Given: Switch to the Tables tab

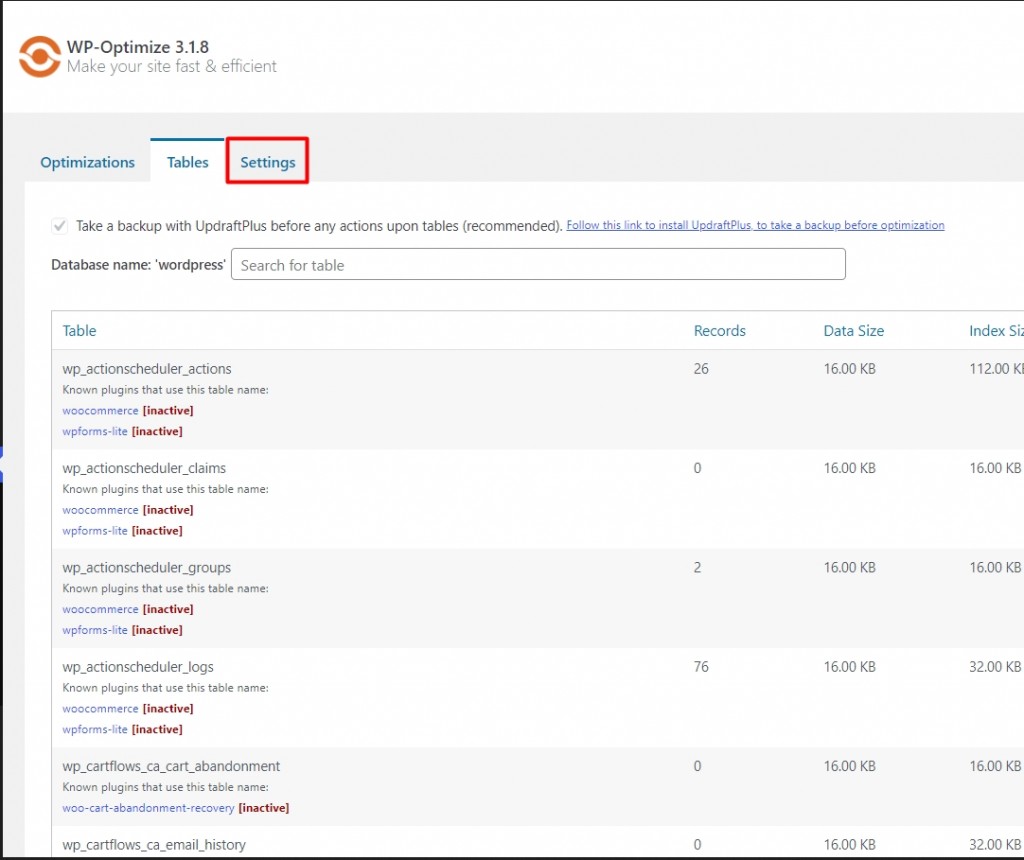Looking at the screenshot, I should click(x=187, y=162).
